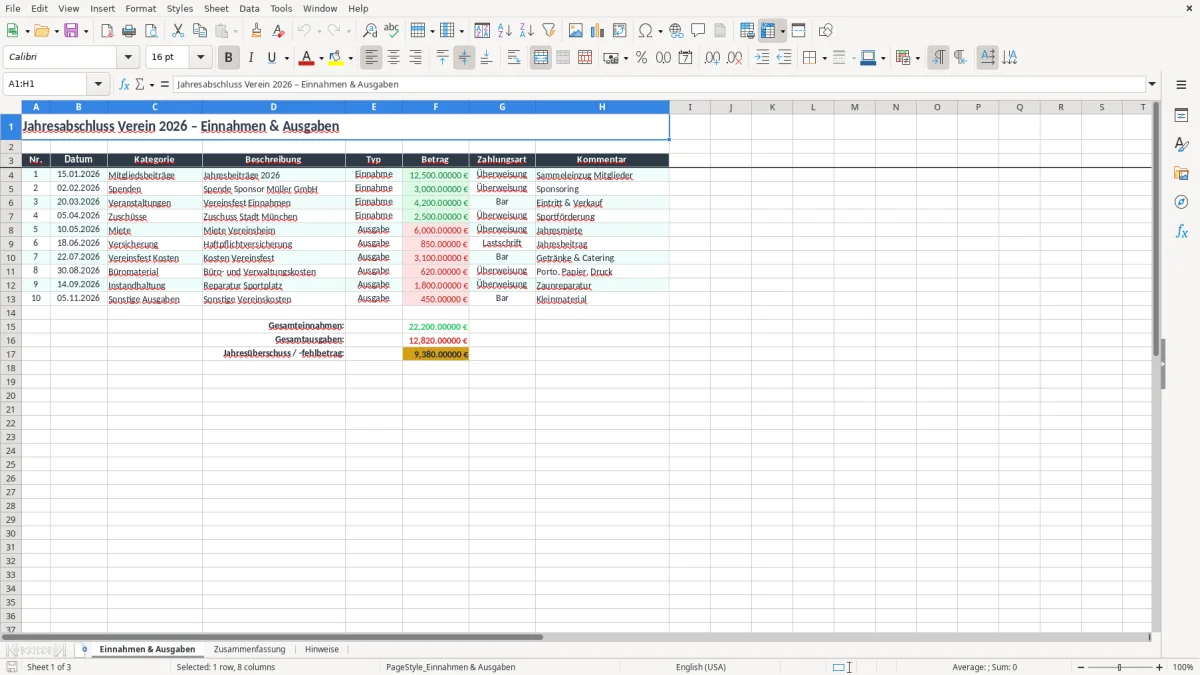
Task: Apply red Font Color swatch
Action: [306, 58]
